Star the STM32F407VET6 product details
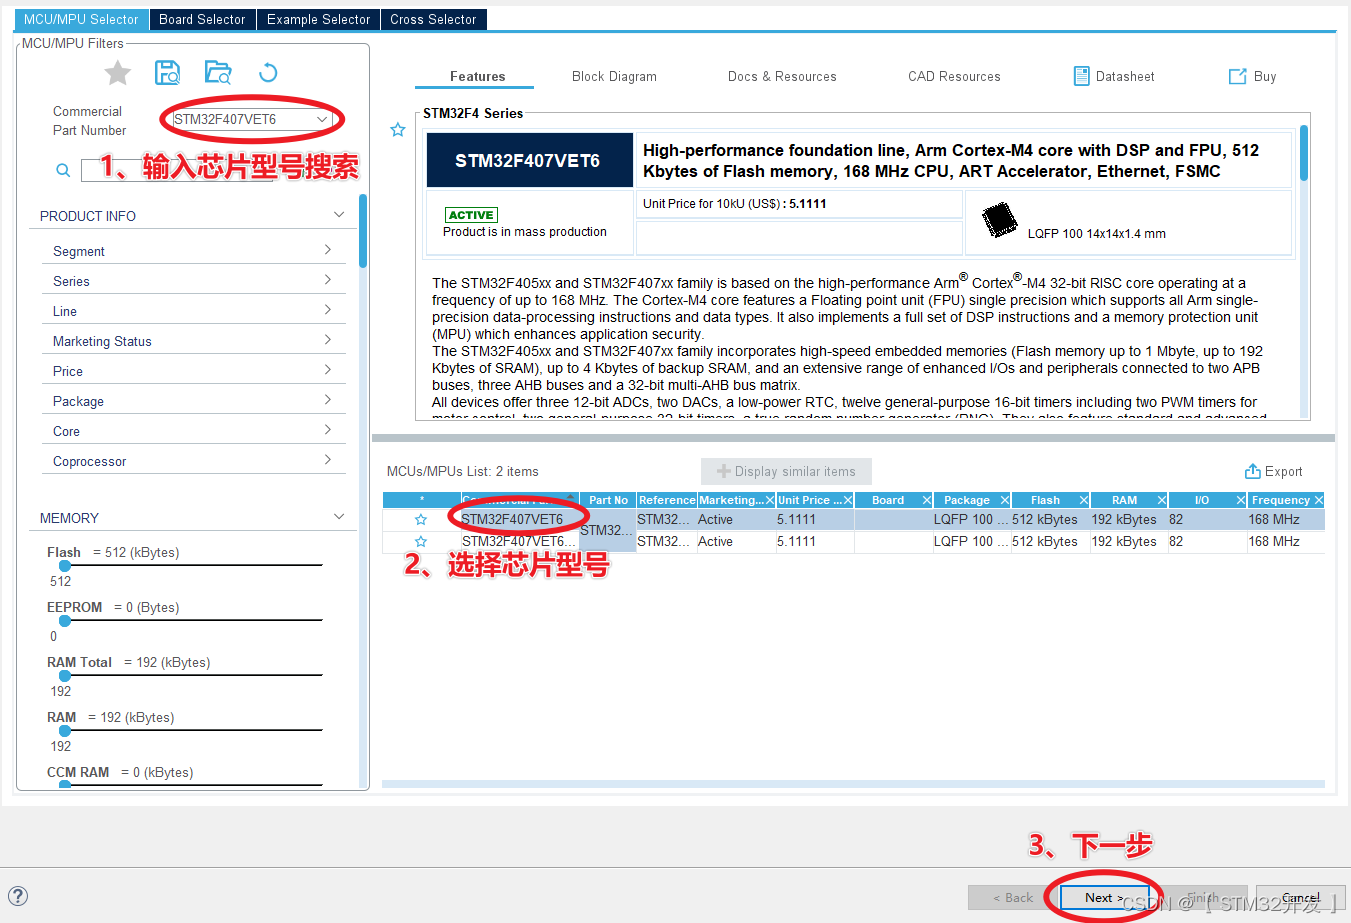The height and width of the screenshot is (923, 1351). coord(398,130)
